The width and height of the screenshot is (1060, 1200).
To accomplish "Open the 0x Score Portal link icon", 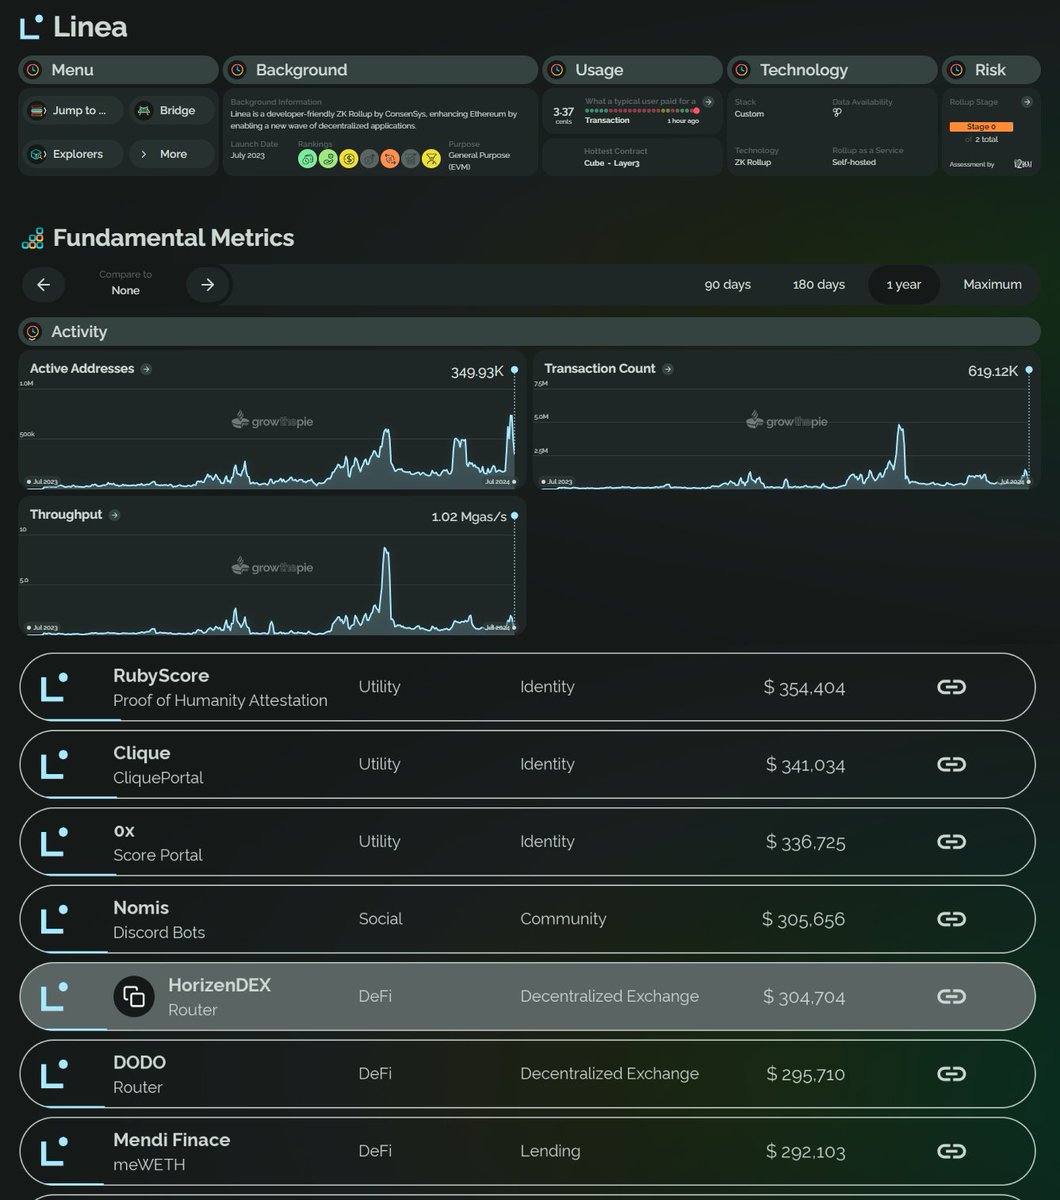I will [951, 841].
